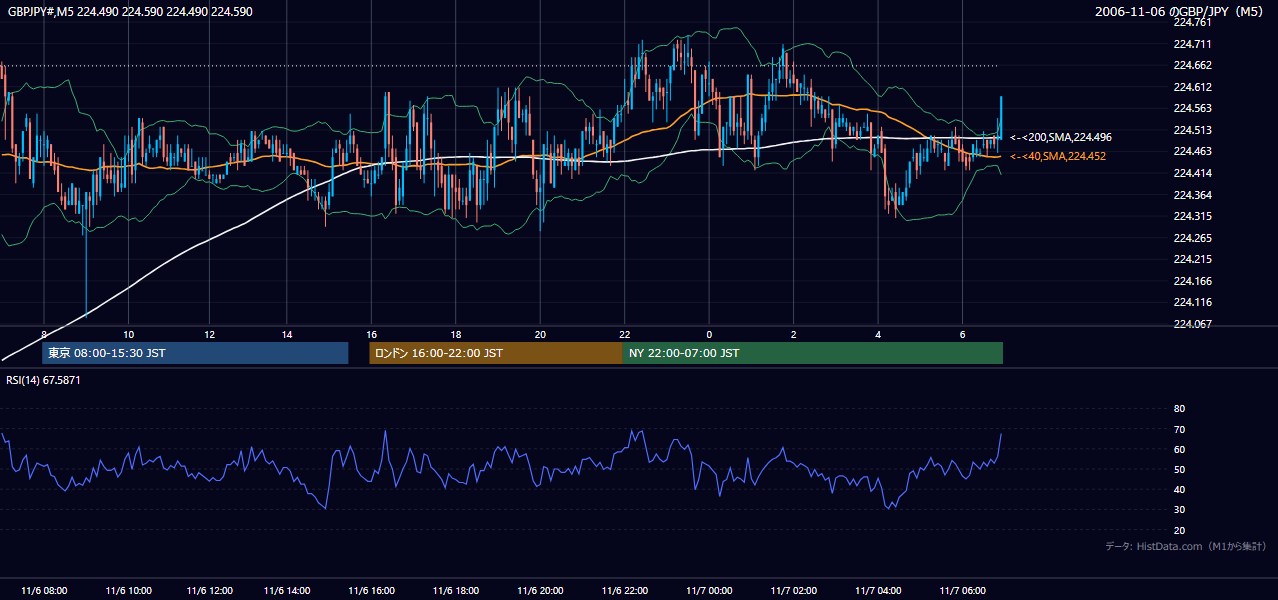Click the hour label 16 under the chart
The height and width of the screenshot is (600, 1278).
pyautogui.click(x=372, y=334)
